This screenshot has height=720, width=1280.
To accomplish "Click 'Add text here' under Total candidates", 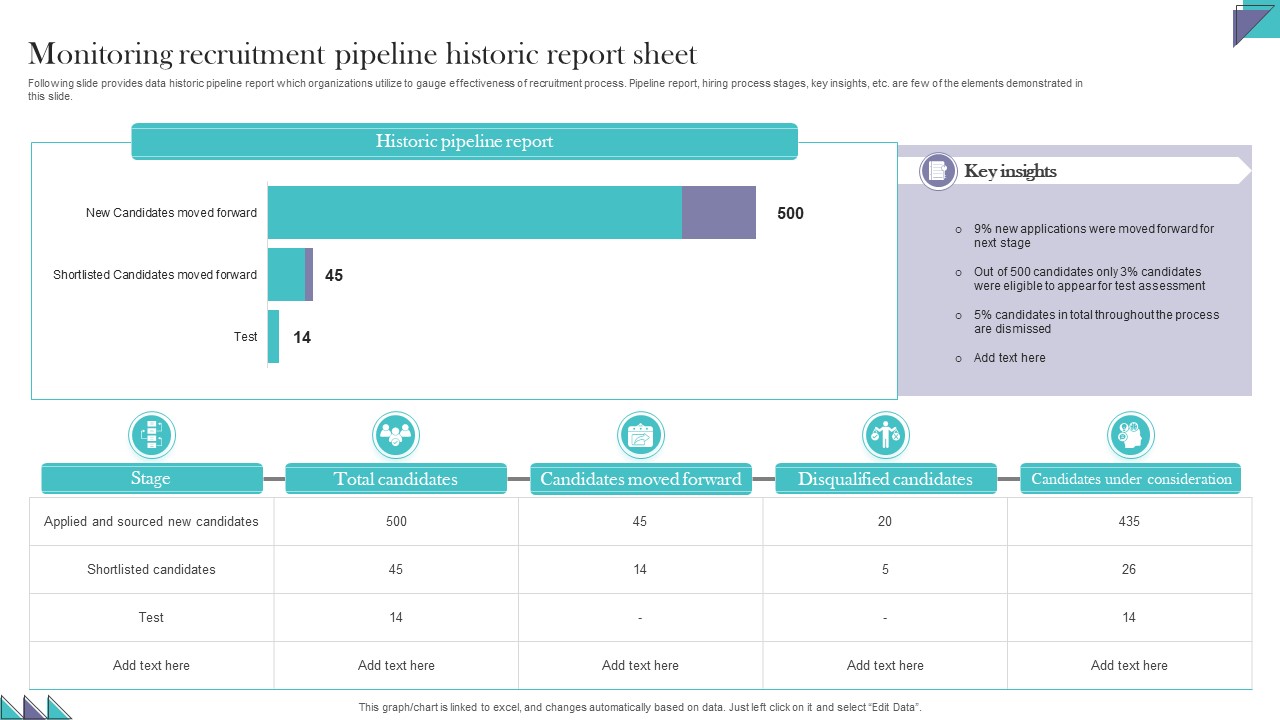I will click(x=396, y=666).
